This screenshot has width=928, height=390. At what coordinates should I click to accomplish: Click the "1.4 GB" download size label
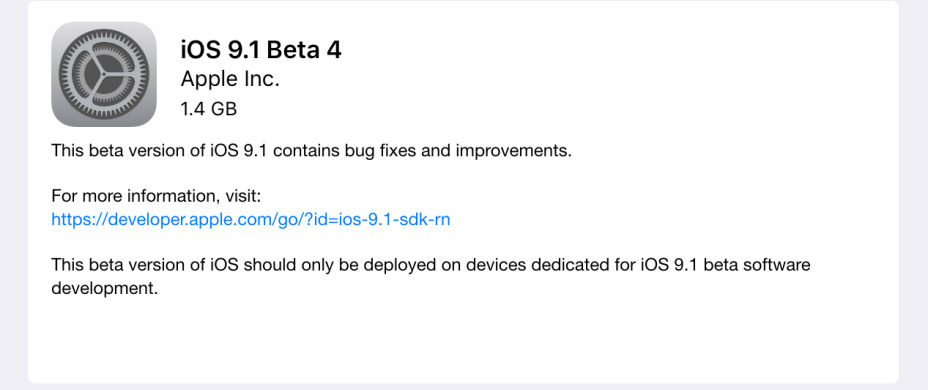(209, 109)
